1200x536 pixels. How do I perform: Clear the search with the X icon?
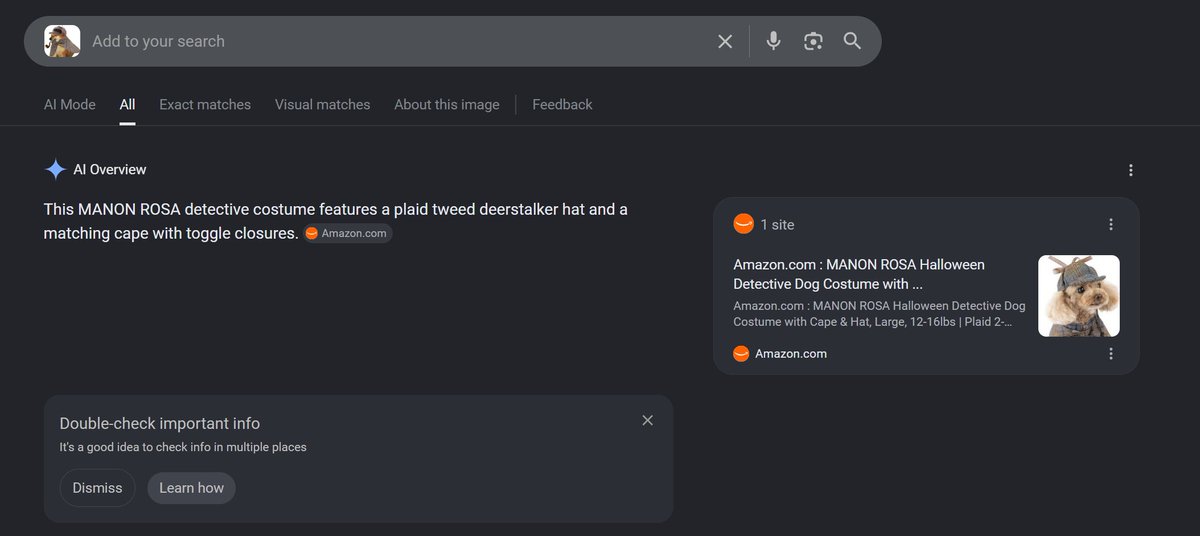click(x=725, y=41)
